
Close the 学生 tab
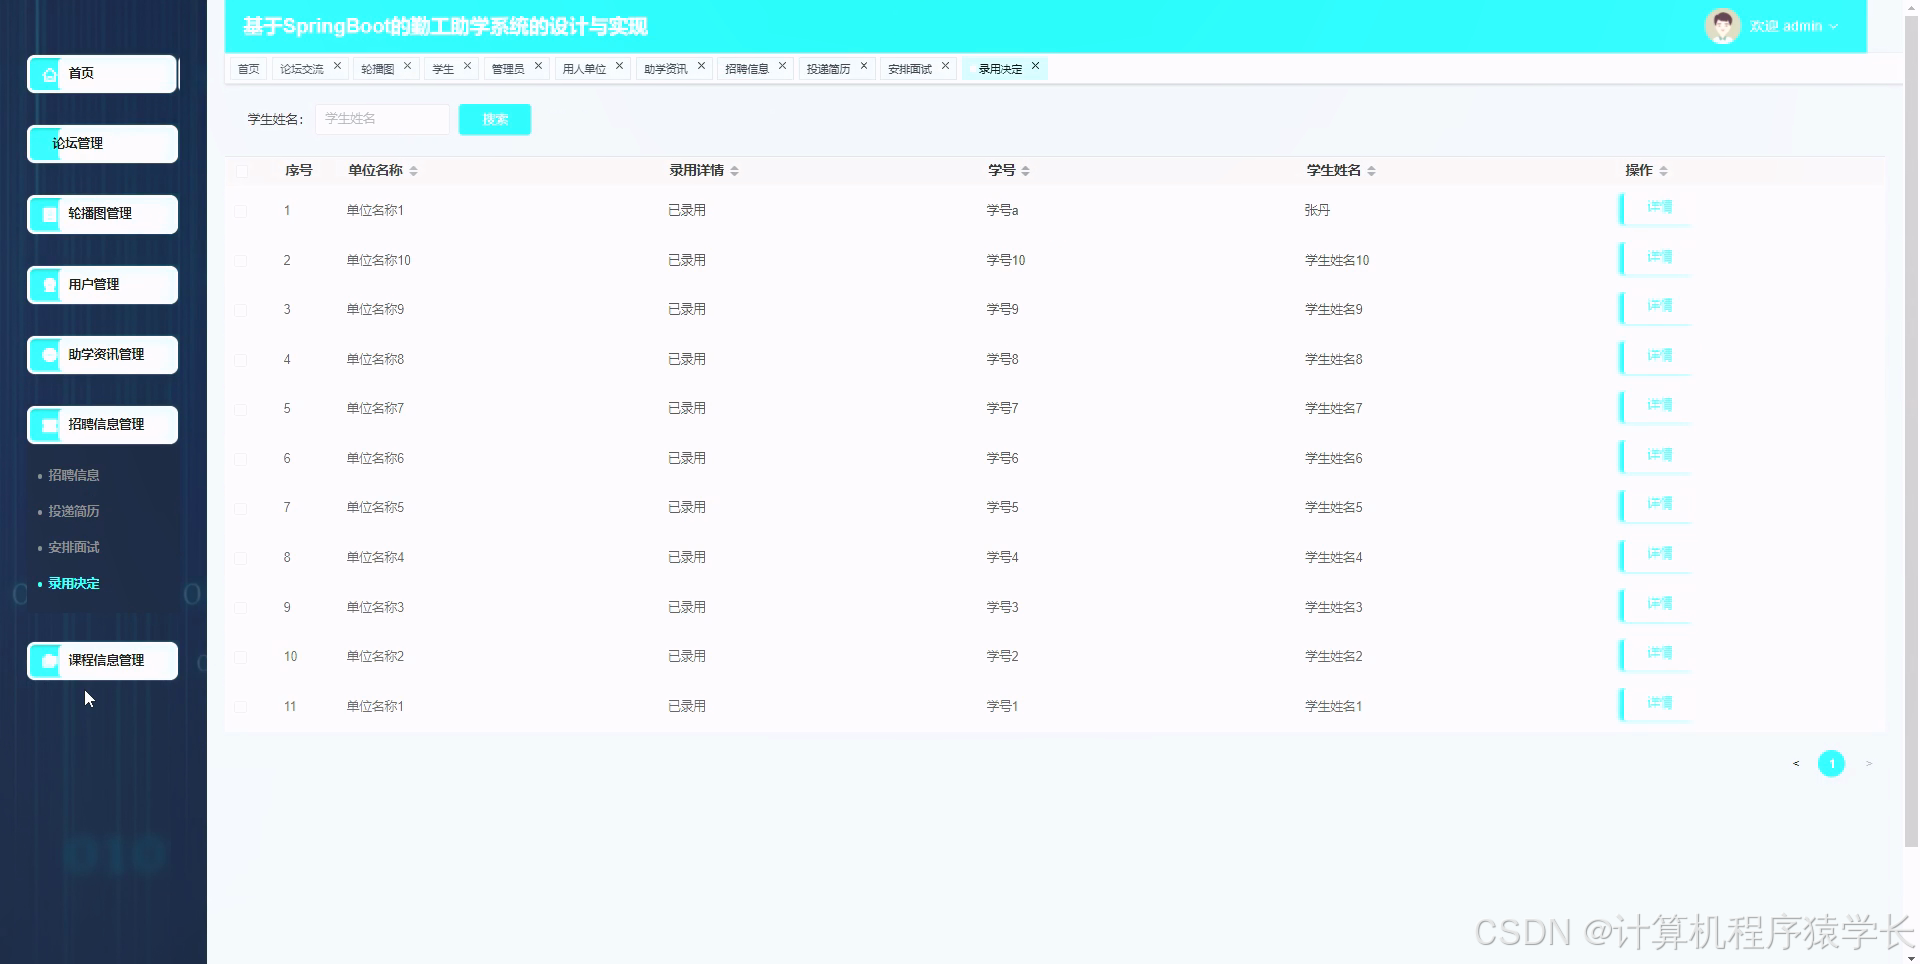click(x=467, y=66)
